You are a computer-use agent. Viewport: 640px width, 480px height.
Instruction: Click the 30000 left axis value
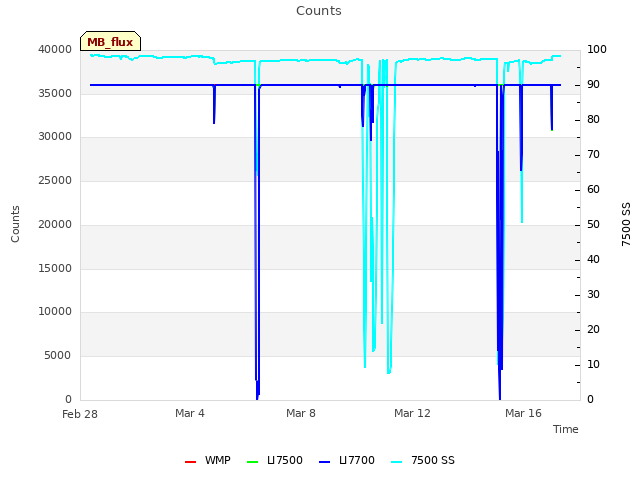tap(55, 136)
